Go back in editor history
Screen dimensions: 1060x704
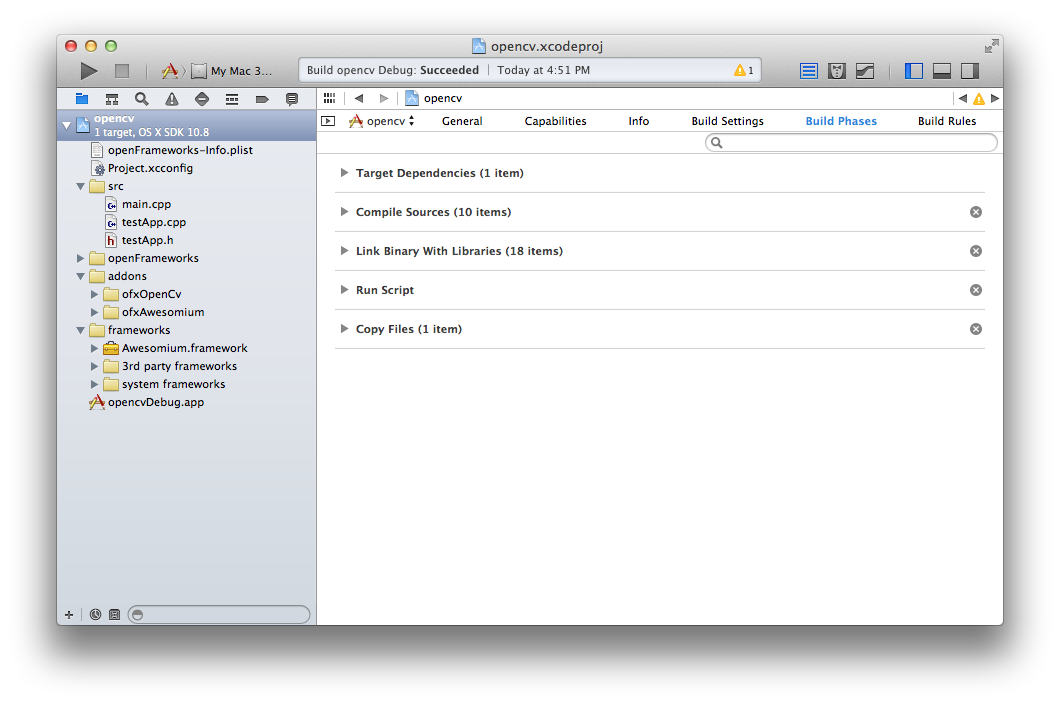359,98
